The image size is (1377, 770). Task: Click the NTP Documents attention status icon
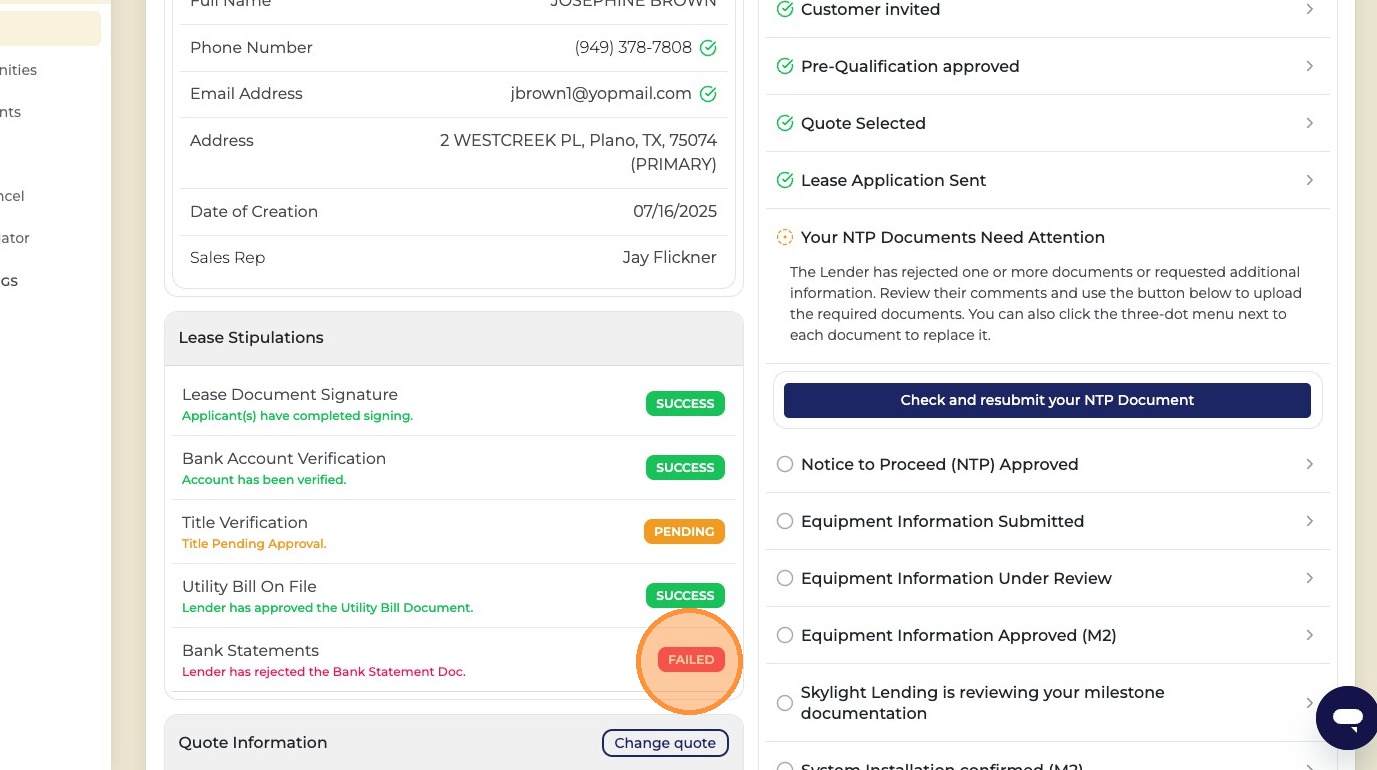tap(785, 237)
